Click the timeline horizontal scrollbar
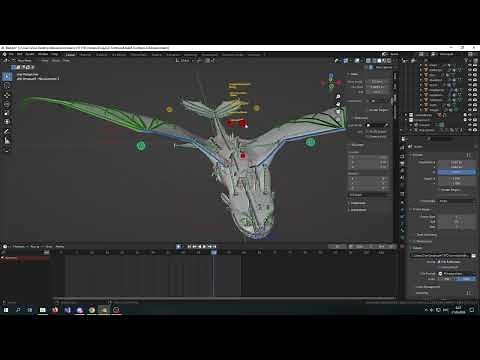This screenshot has height=360, width=480. click(224, 298)
